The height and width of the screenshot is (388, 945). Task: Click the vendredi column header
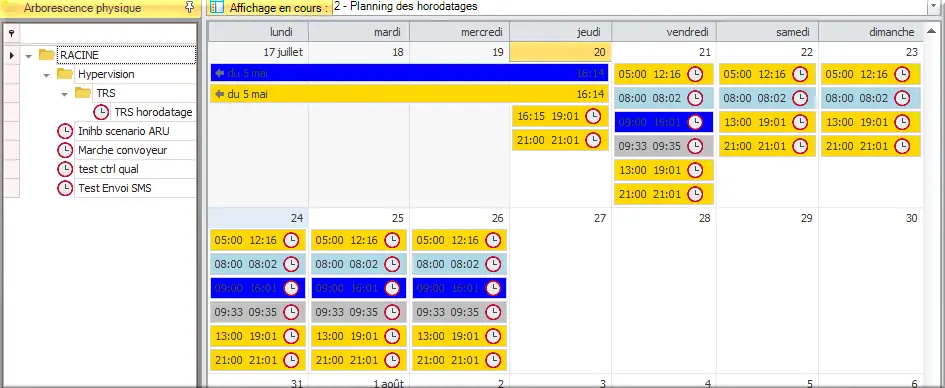coord(664,32)
